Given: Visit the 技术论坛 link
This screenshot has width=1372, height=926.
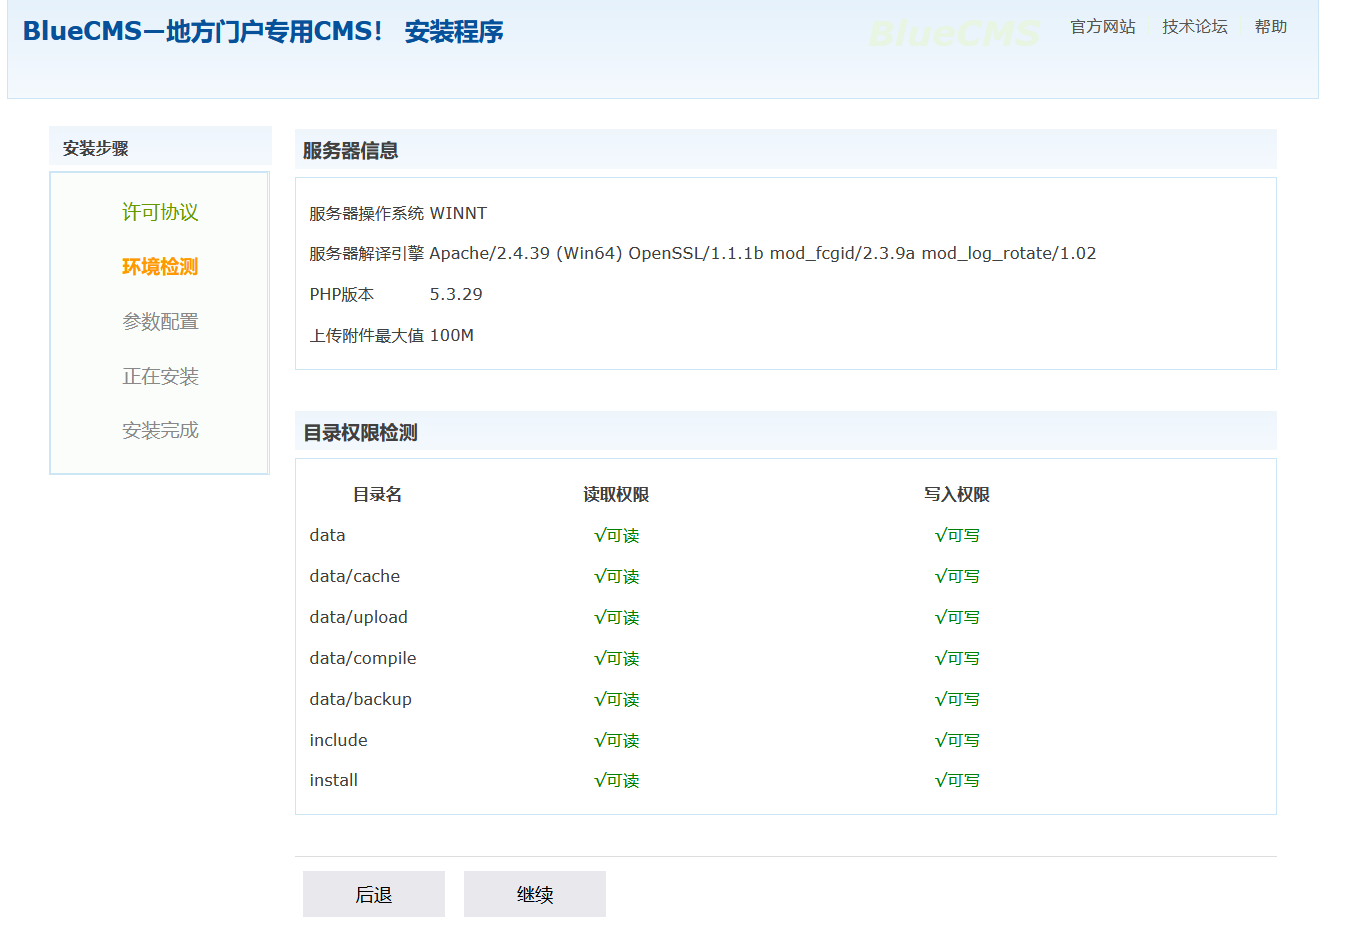Looking at the screenshot, I should click(1194, 27).
